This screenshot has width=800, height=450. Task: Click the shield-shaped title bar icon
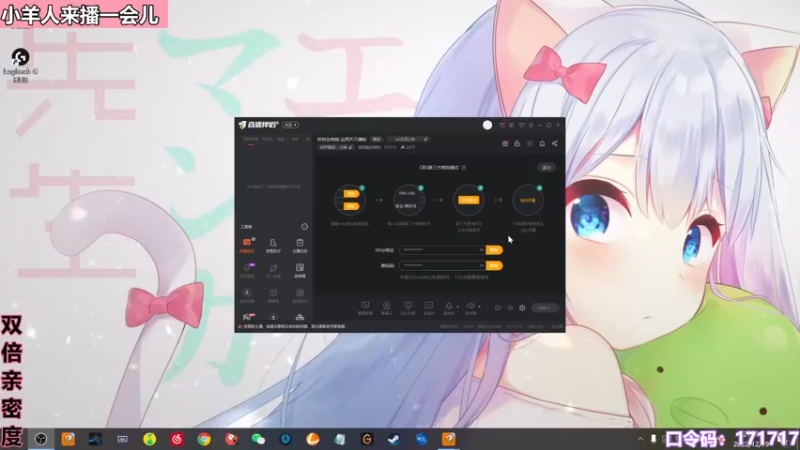pos(521,125)
